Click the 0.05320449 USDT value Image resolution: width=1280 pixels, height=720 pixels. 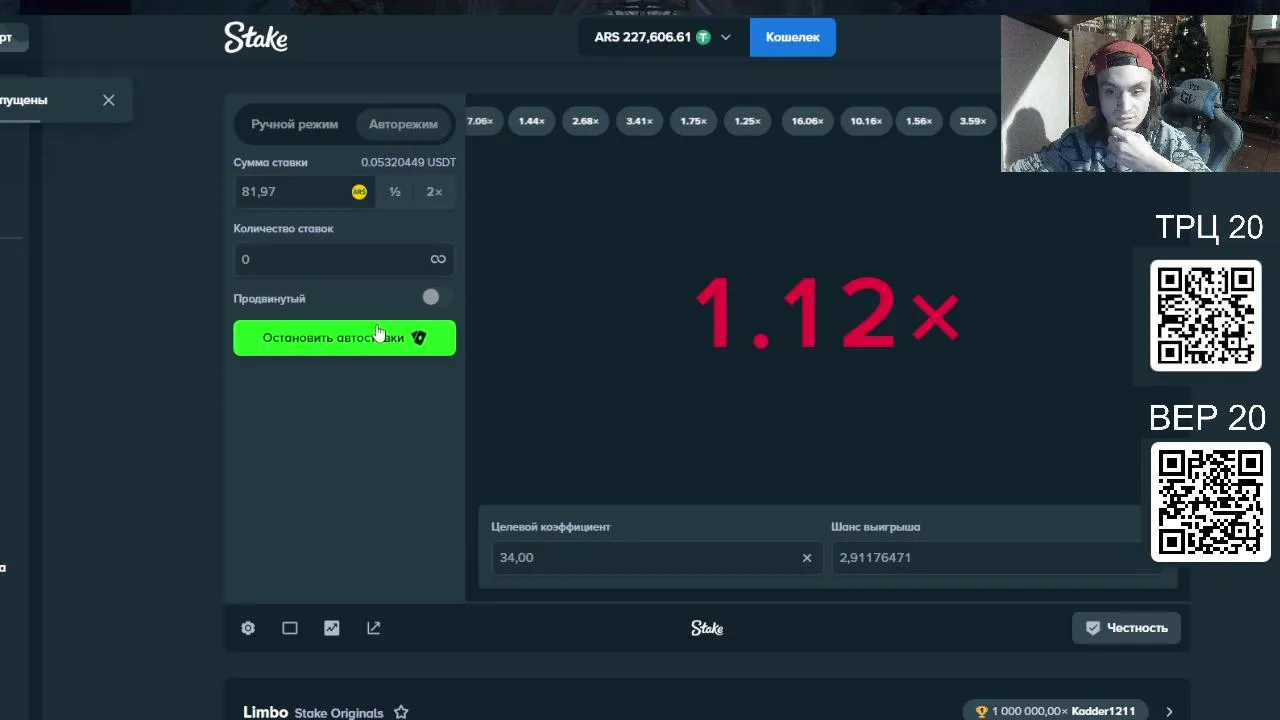[408, 162]
